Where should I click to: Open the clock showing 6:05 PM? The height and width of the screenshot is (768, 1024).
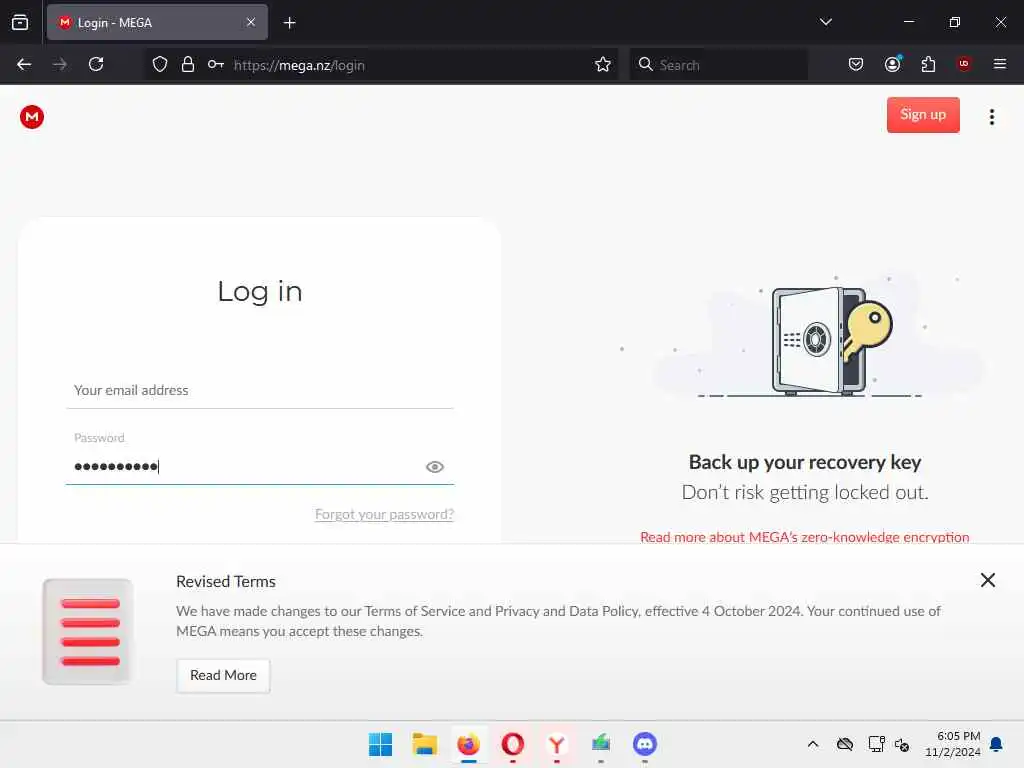953,744
